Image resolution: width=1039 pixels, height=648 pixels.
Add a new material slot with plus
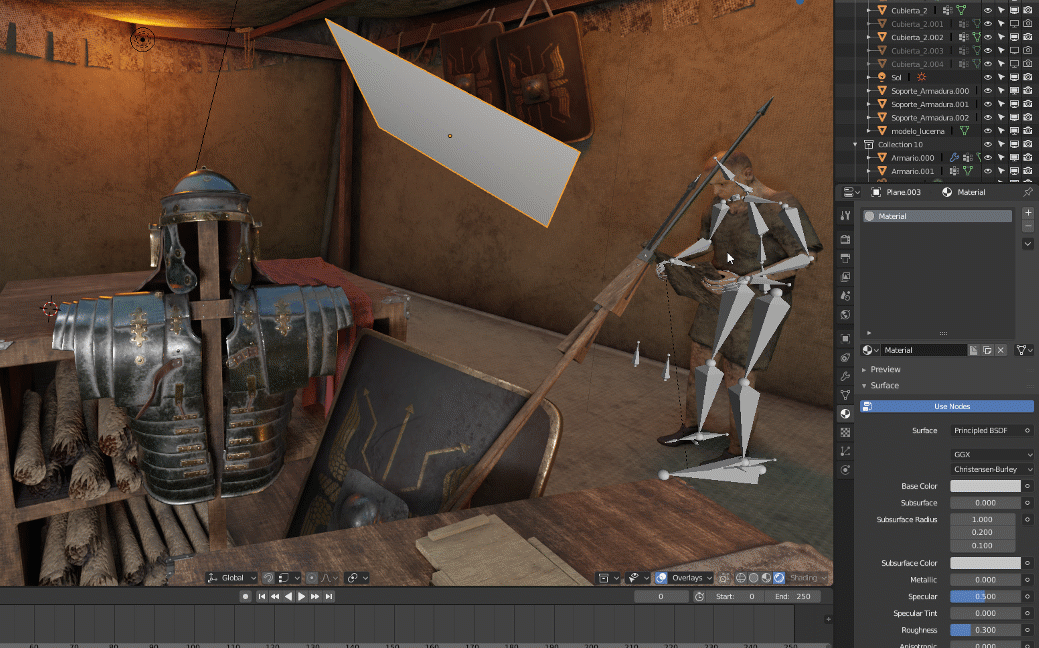pos(1028,213)
